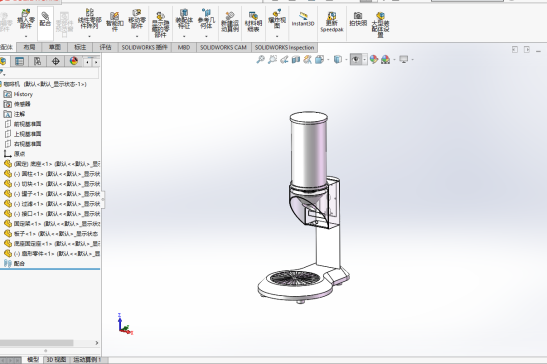
Task: Switch to the Model (模型) bottom tab
Action: (33, 360)
